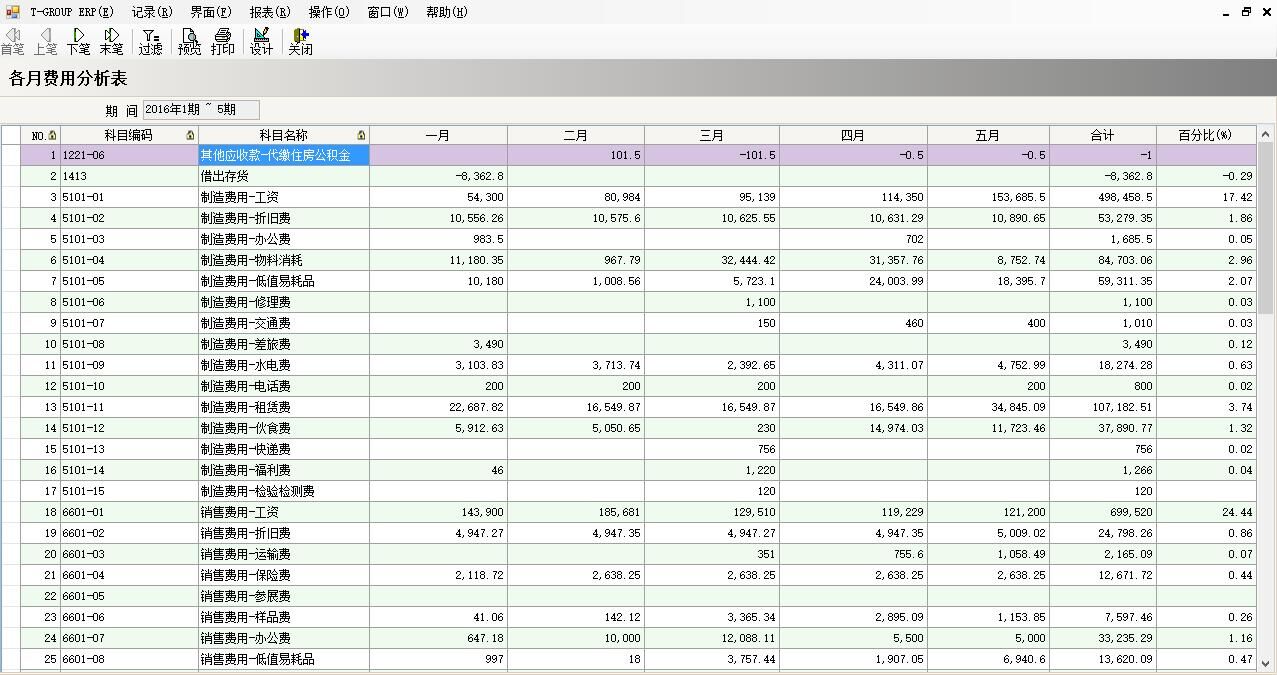Screen dimensions: 1277x675
Task: Sort by the 合计 column header
Action: [x=1100, y=133]
